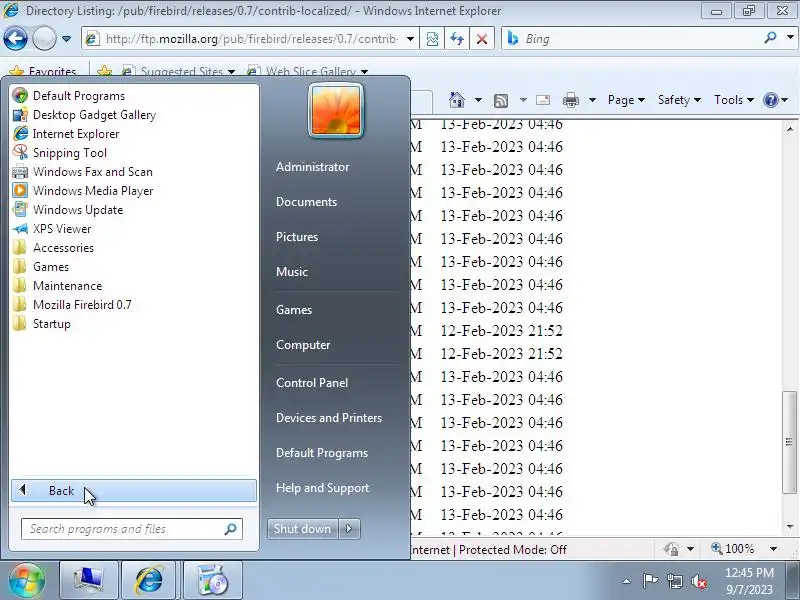This screenshot has width=800, height=600.
Task: Launch the Snipping Tool
Action: pos(70,153)
